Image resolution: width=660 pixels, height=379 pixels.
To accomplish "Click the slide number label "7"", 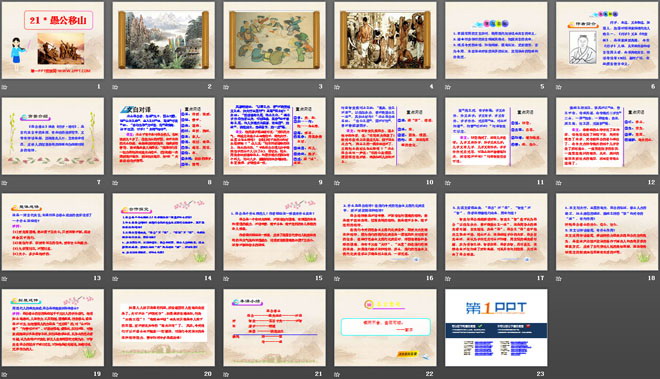I will point(99,182).
